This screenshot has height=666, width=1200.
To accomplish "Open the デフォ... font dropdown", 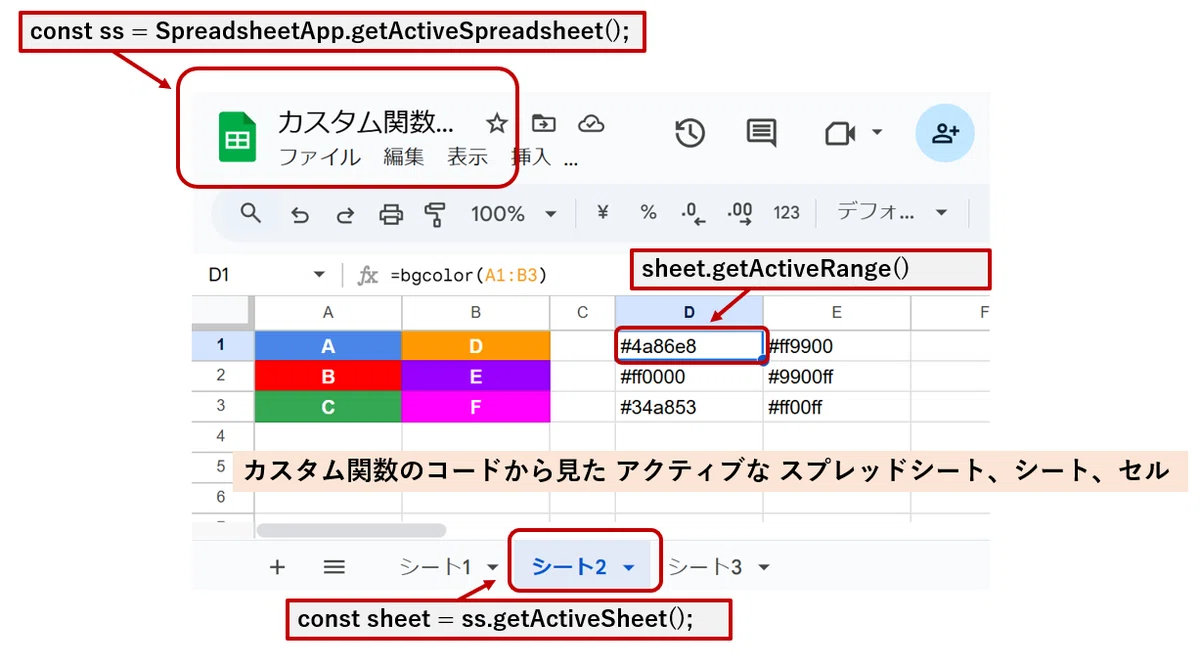I will (x=891, y=213).
